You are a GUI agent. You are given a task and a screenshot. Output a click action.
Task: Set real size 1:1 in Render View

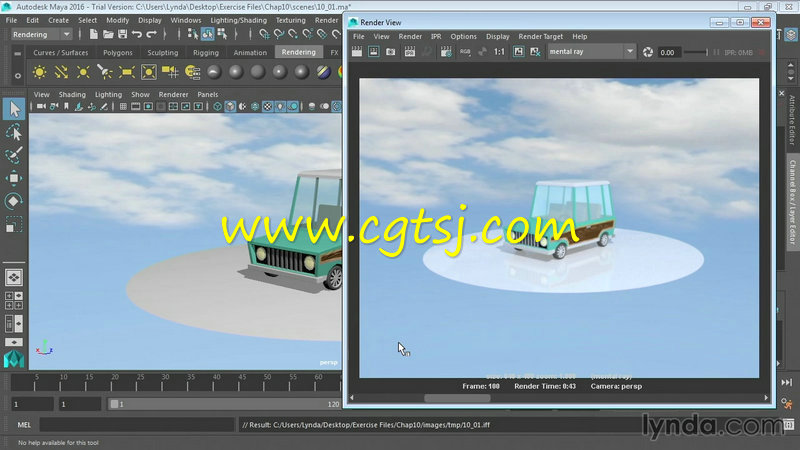coord(499,52)
